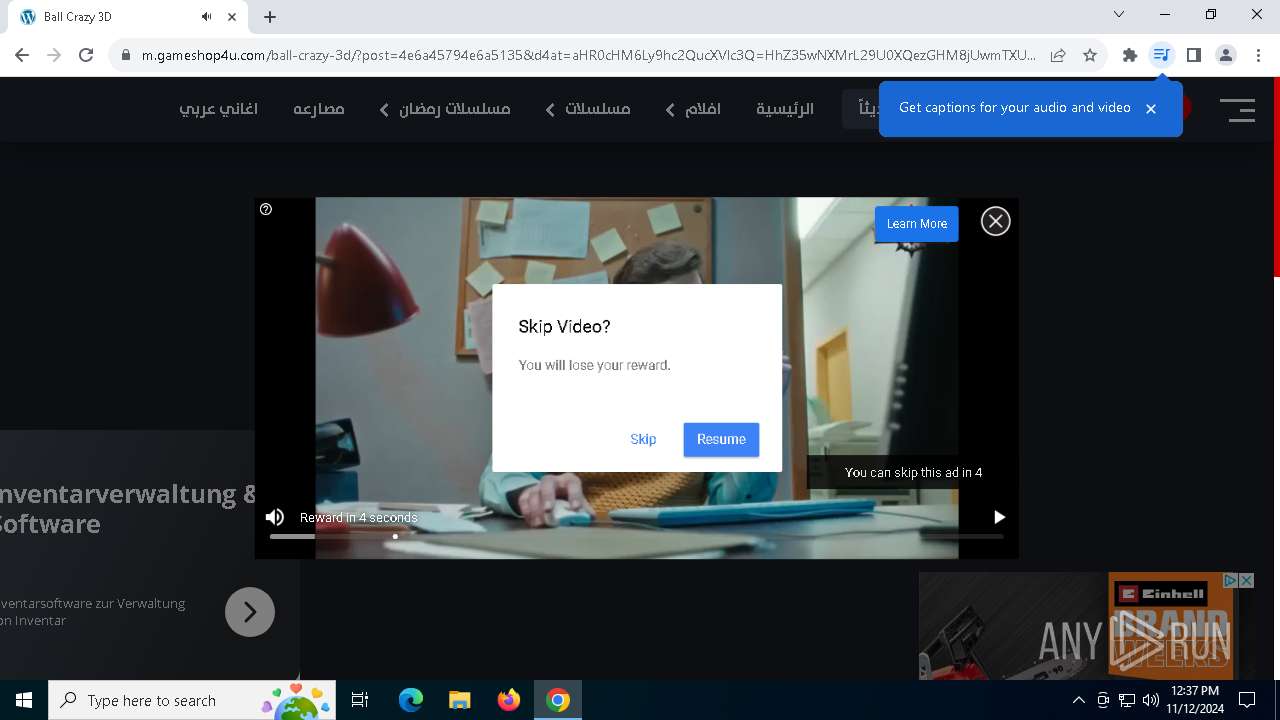Screen dimensions: 1280x720
Task: Expand the افلام submenu chevron
Action: click(670, 110)
